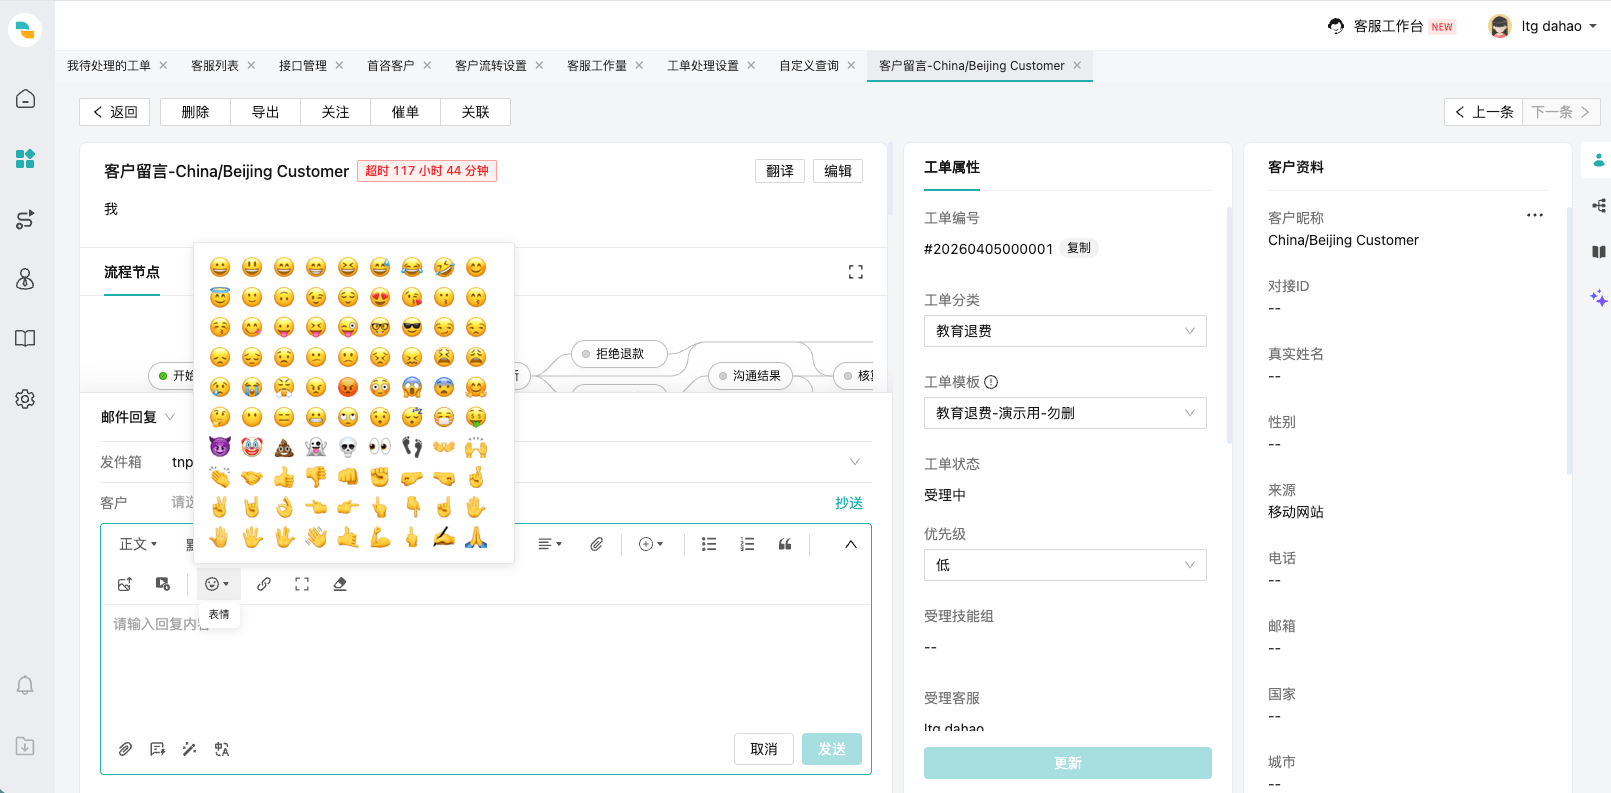Open the 正文 paragraph style dropdown
This screenshot has width=1611, height=793.
tap(138, 544)
